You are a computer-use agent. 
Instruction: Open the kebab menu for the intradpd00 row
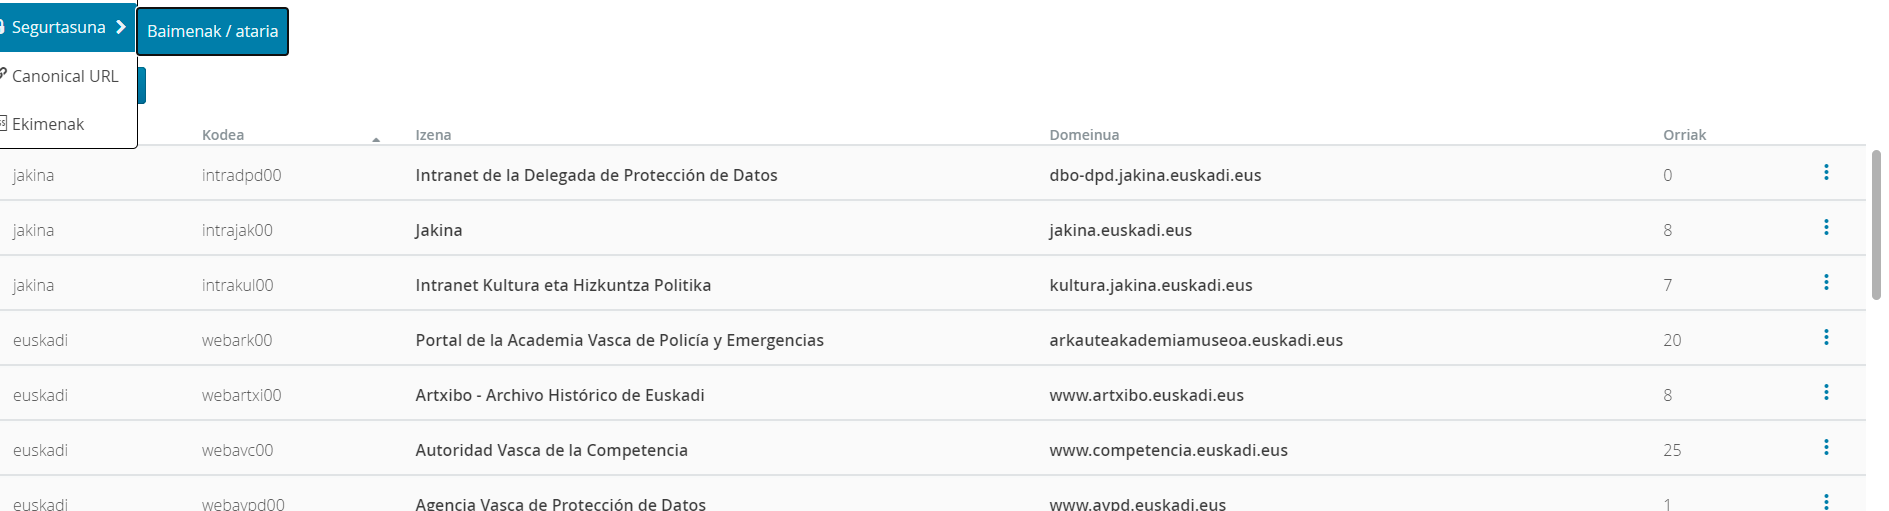click(1826, 173)
